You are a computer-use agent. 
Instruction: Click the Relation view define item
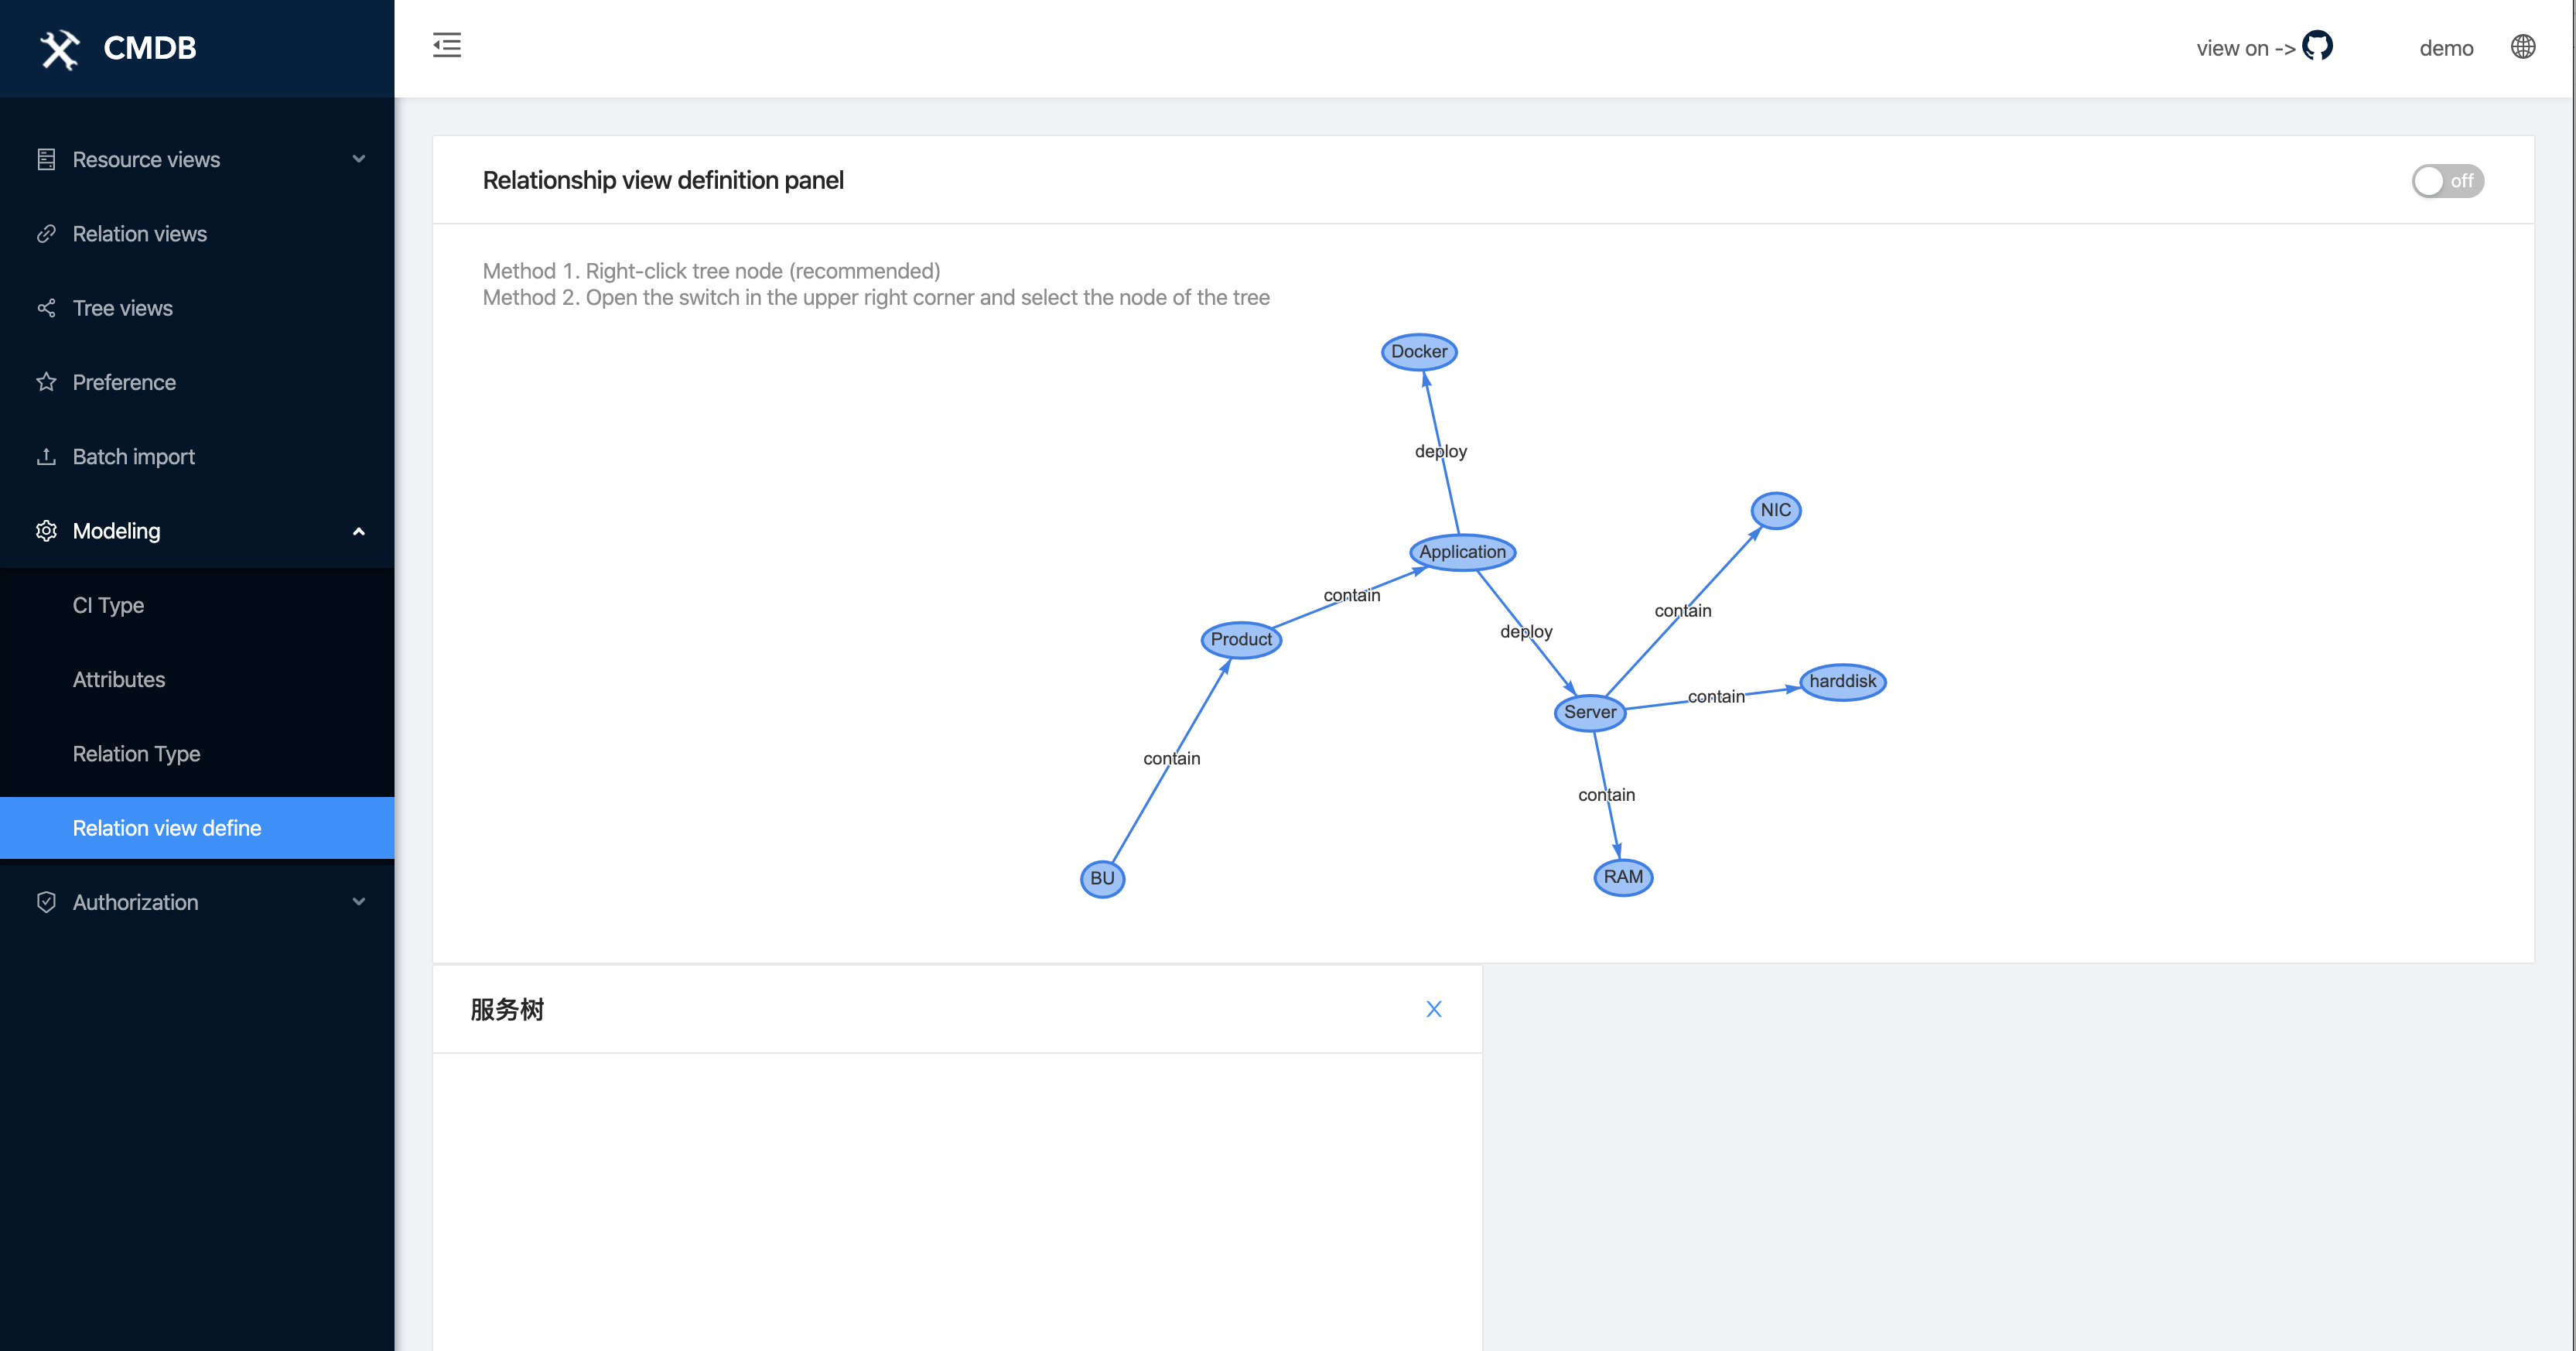click(x=167, y=828)
